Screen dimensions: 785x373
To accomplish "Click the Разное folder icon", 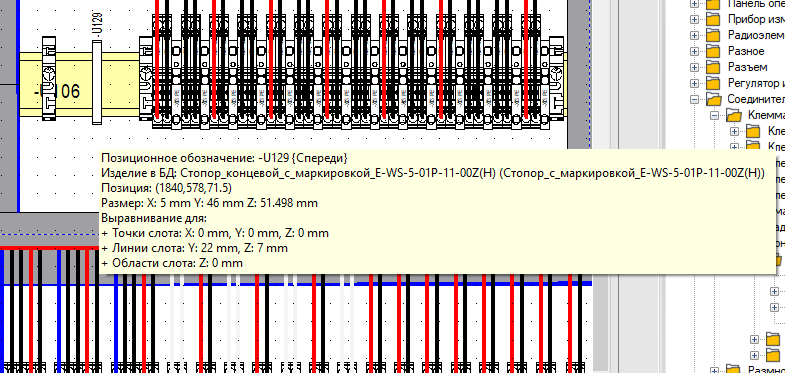I will tap(713, 51).
